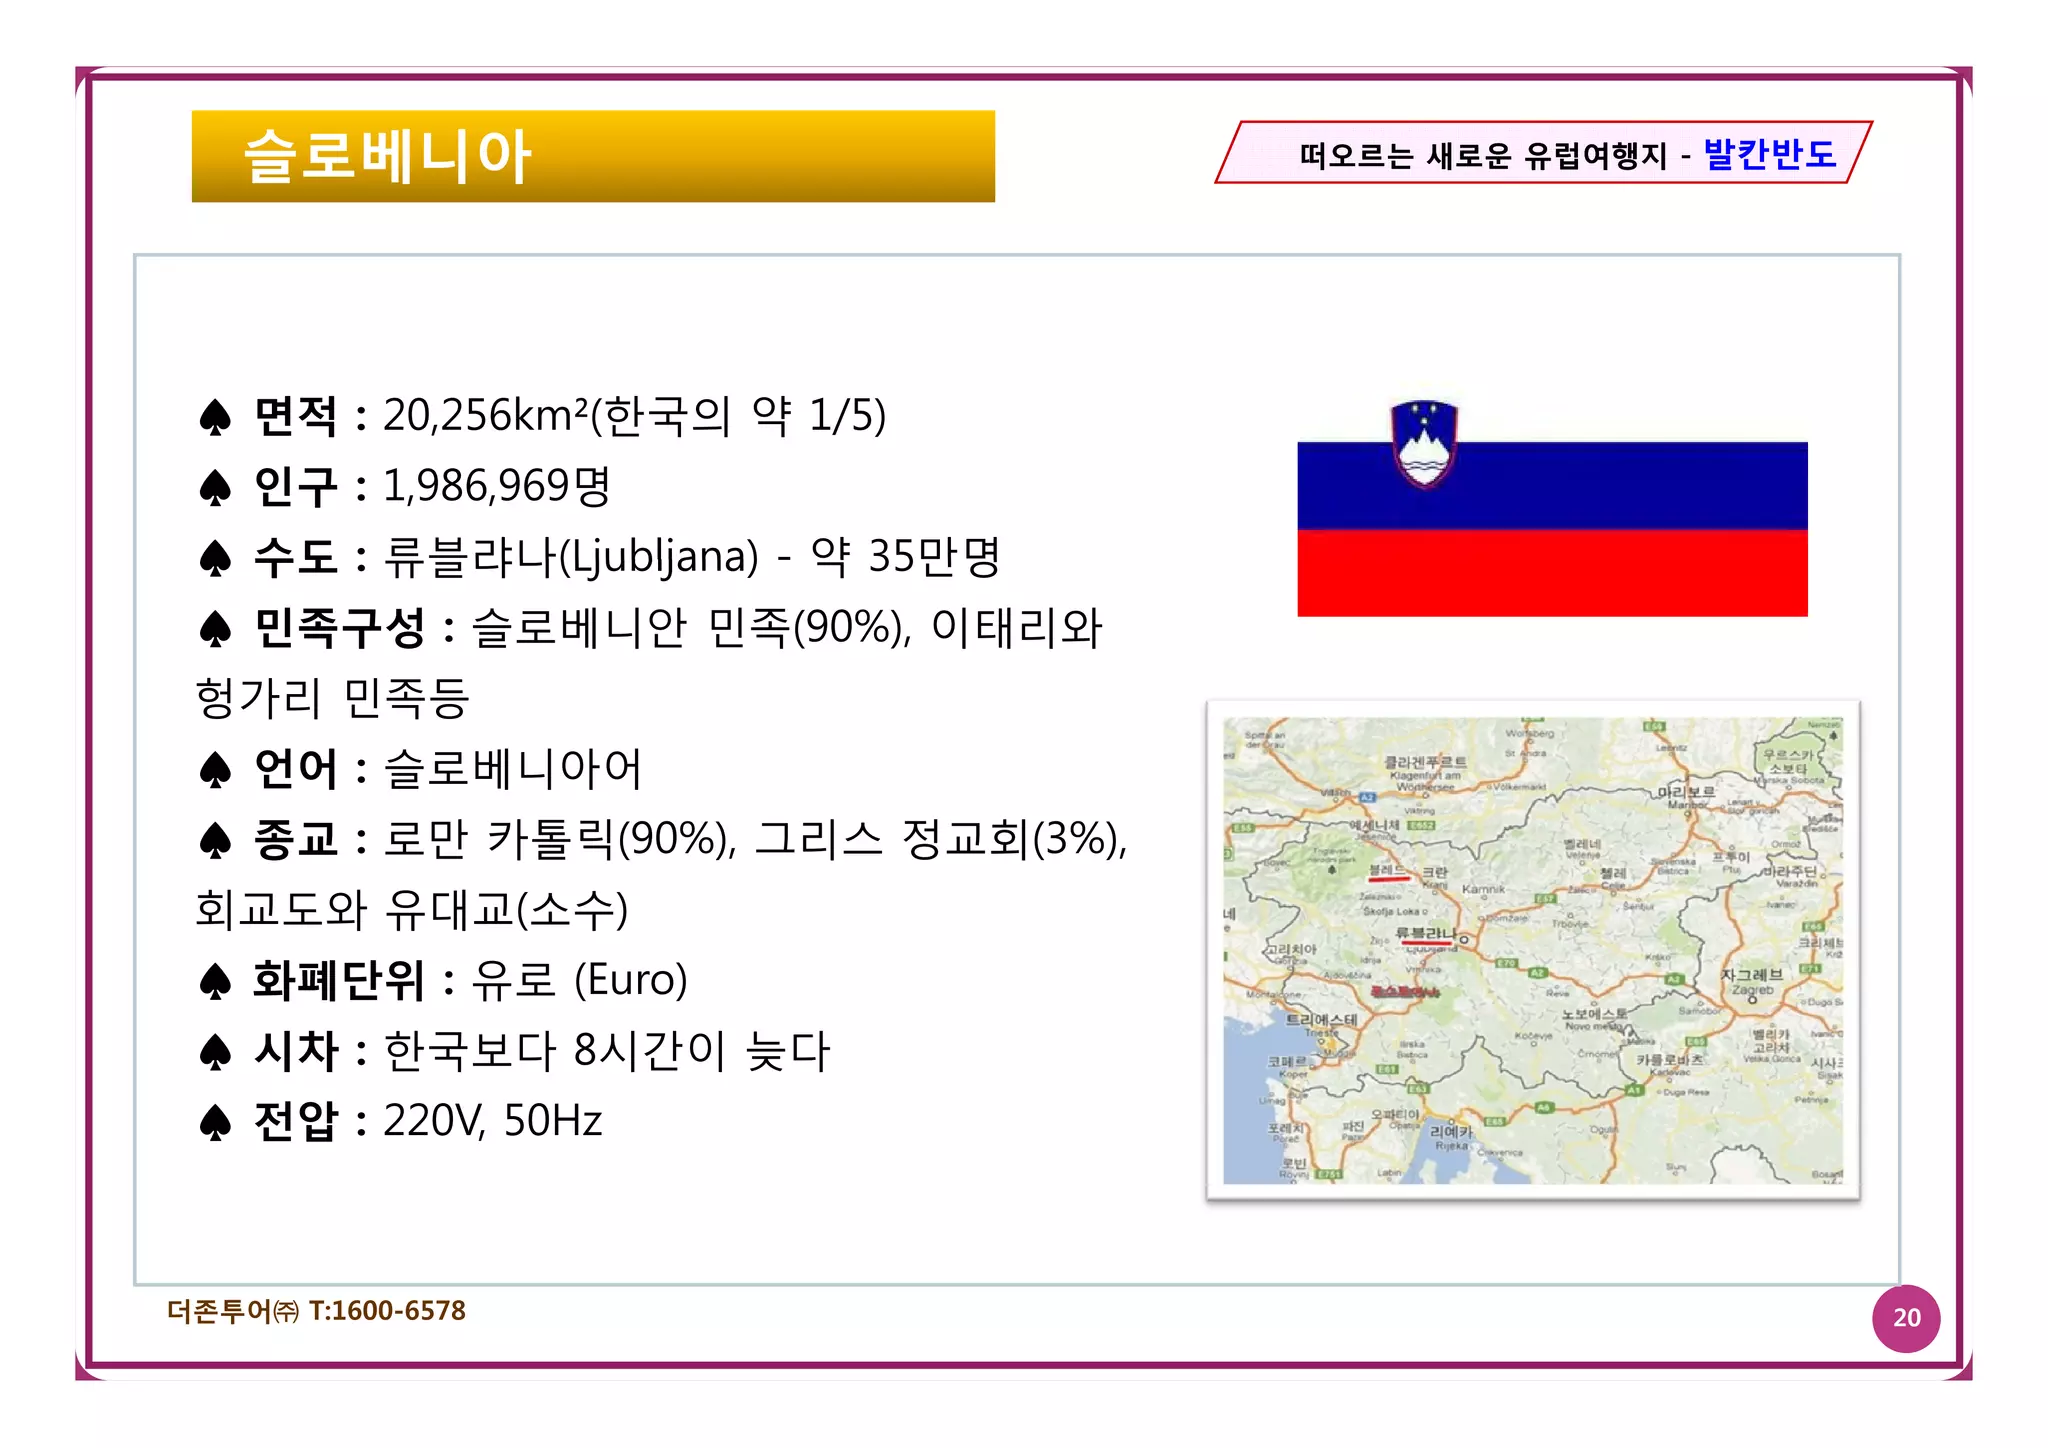Click the footer text 더존투어㈜ T:1600-6578
Viewport: 2048px width, 1448px height.
point(316,1310)
